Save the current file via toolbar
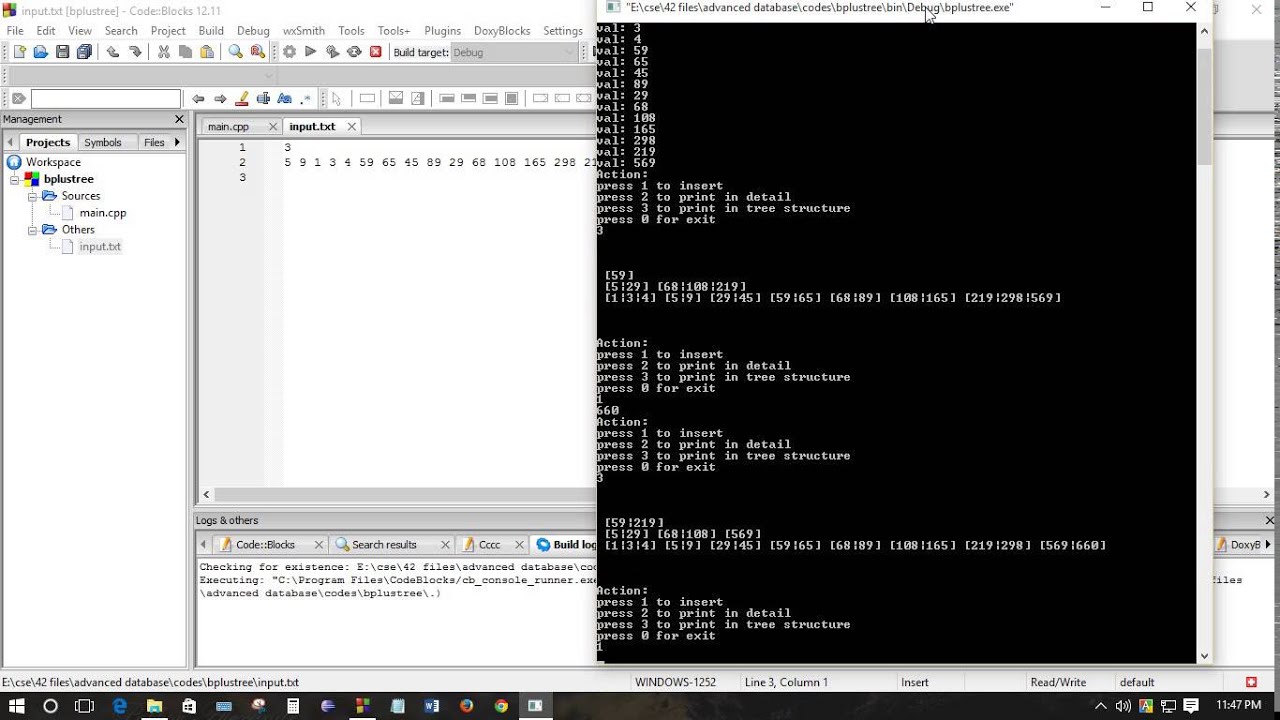This screenshot has width=1280, height=720. click(63, 52)
